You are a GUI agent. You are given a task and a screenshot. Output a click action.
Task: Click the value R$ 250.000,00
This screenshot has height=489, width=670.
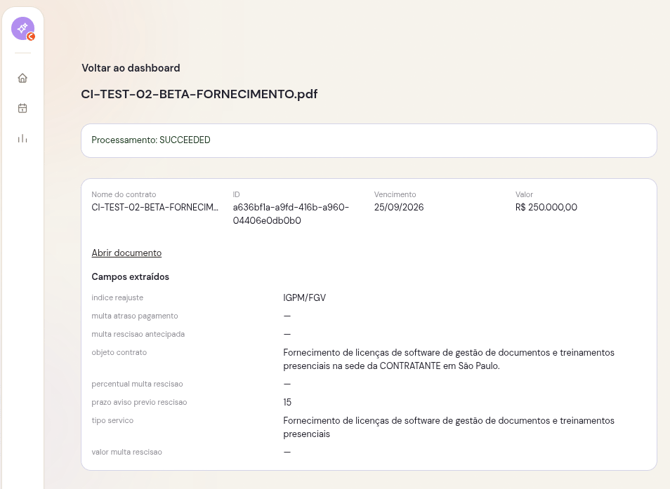point(546,207)
